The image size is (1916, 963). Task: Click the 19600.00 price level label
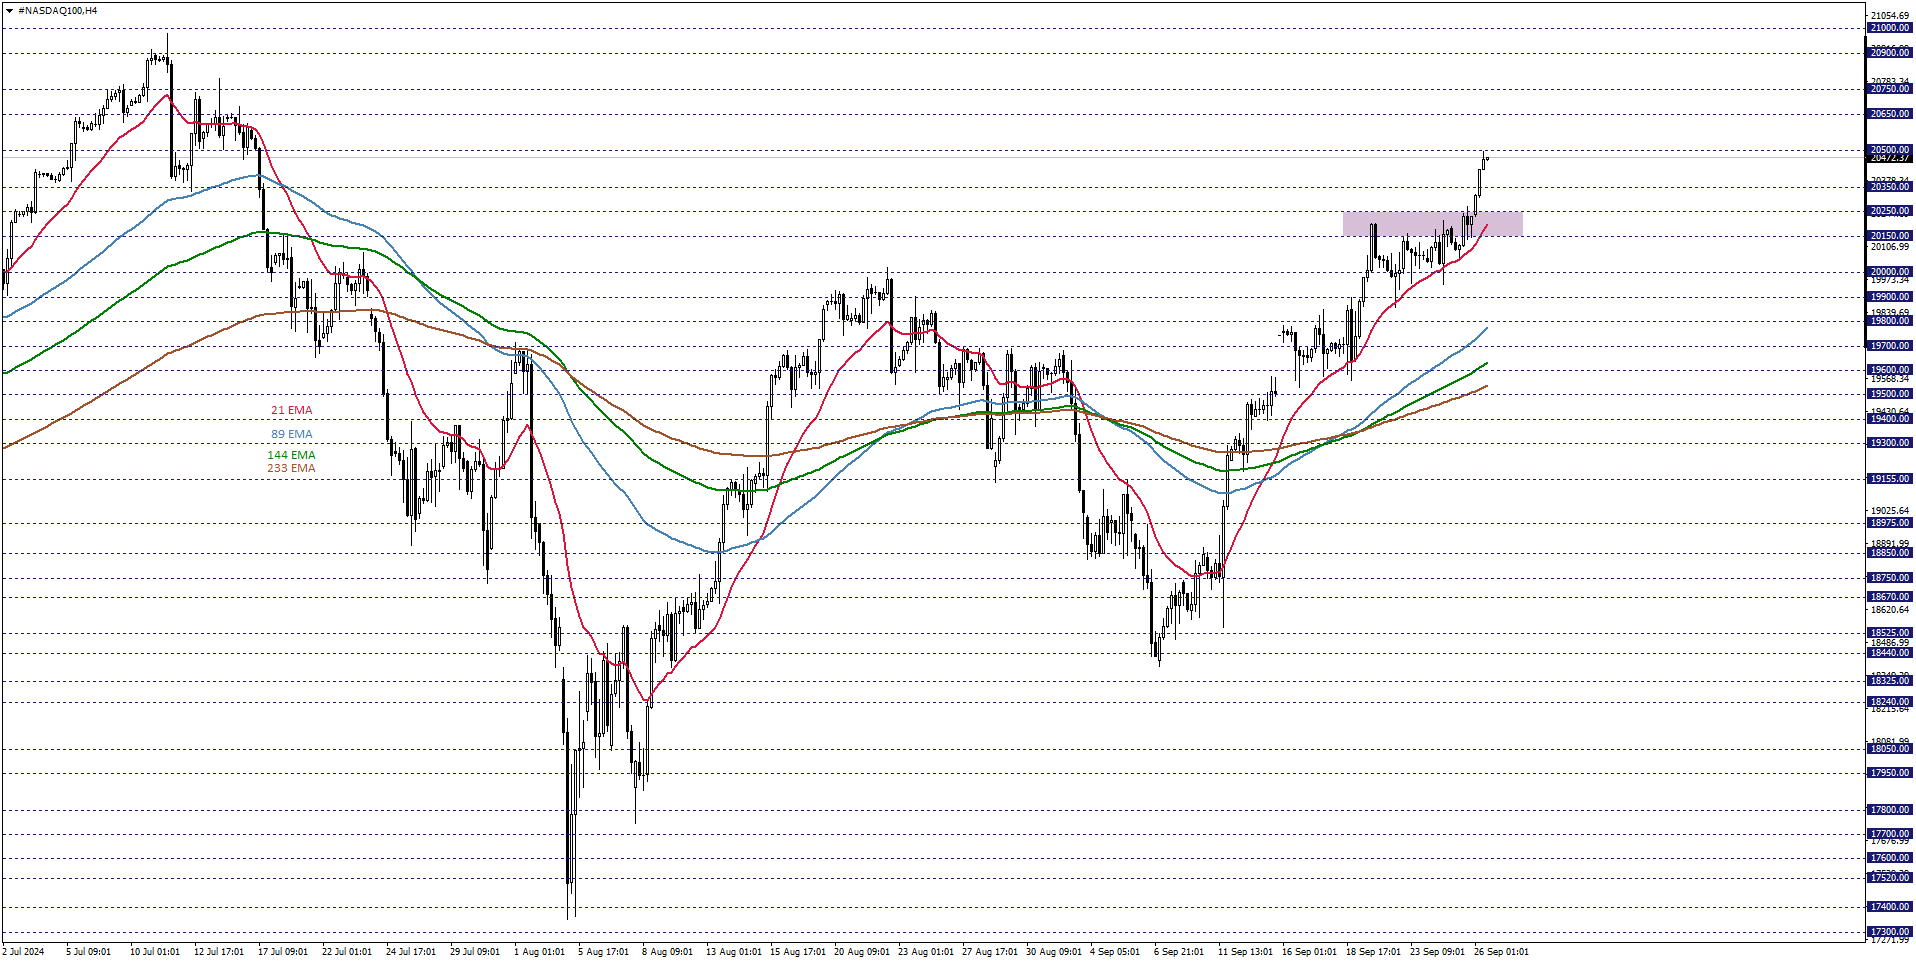[x=1890, y=370]
